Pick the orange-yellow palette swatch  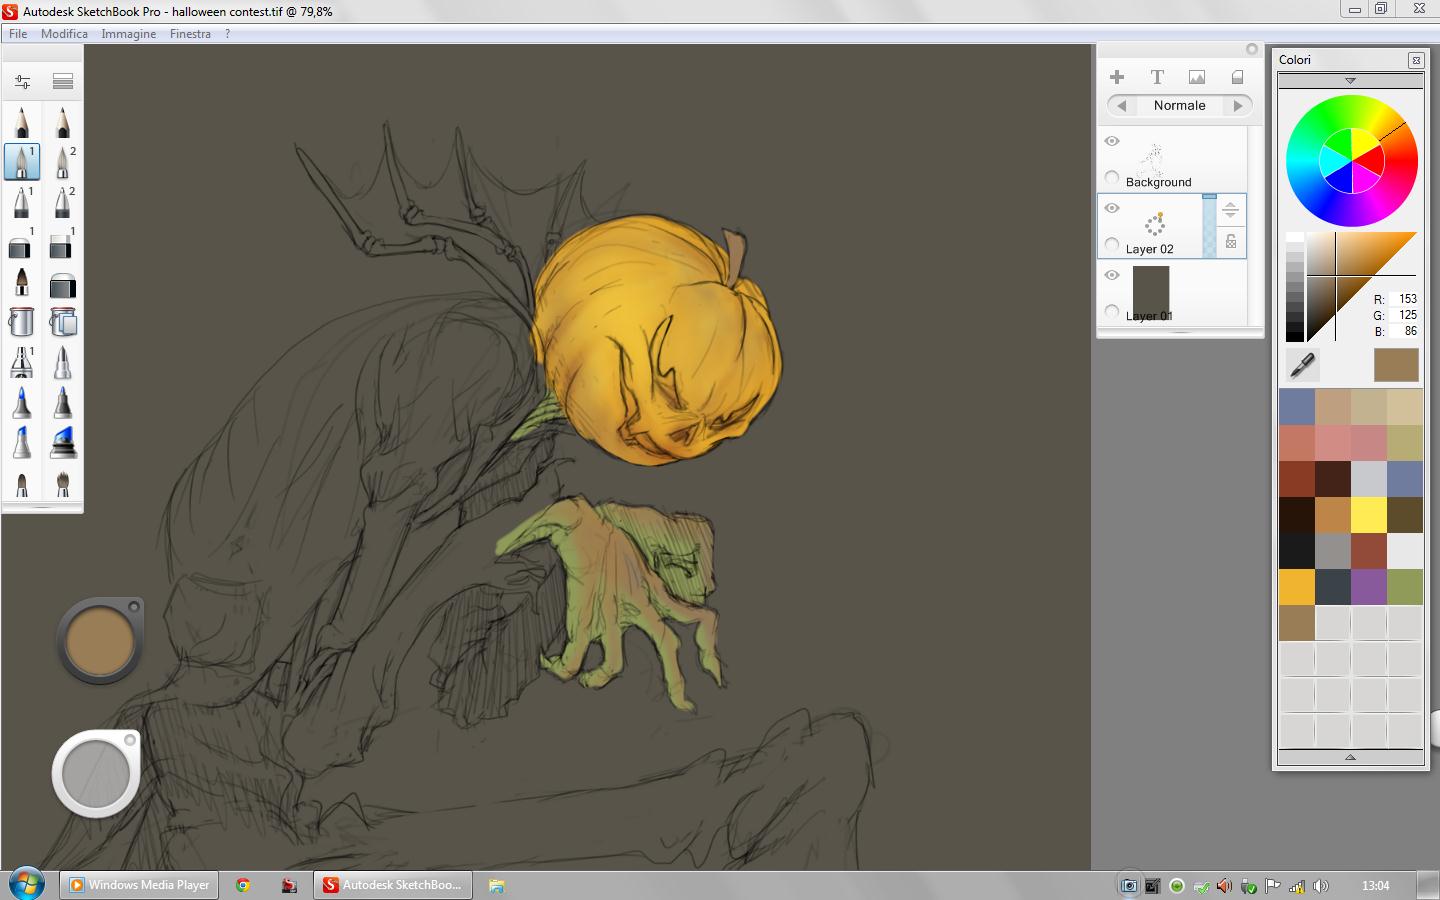[1296, 587]
